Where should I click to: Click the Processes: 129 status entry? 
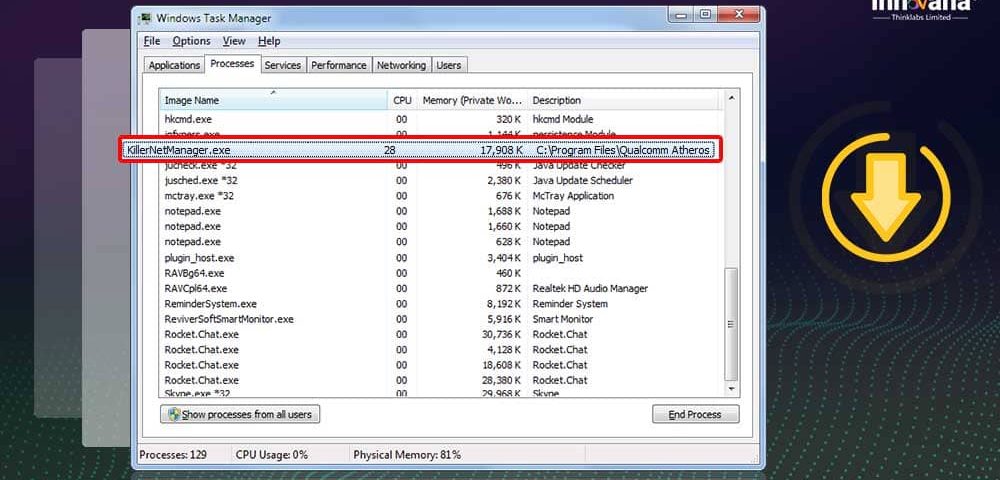pos(173,455)
